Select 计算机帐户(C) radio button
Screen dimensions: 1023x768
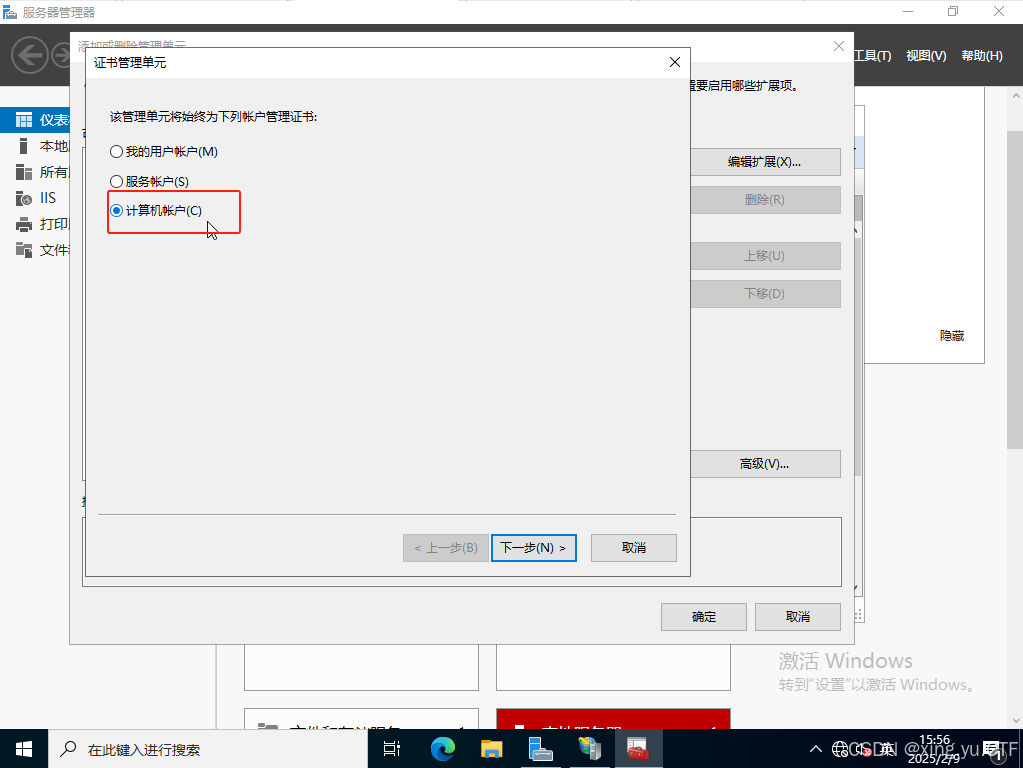coord(116,211)
